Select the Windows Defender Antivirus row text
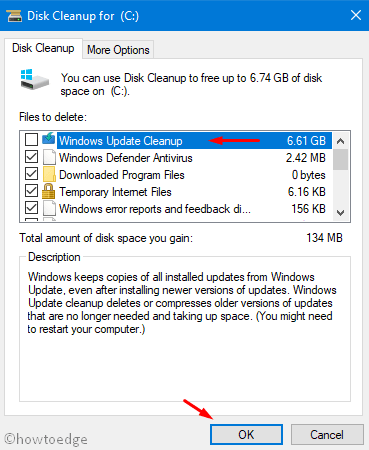Viewport: 369px width, 450px height. click(126, 158)
